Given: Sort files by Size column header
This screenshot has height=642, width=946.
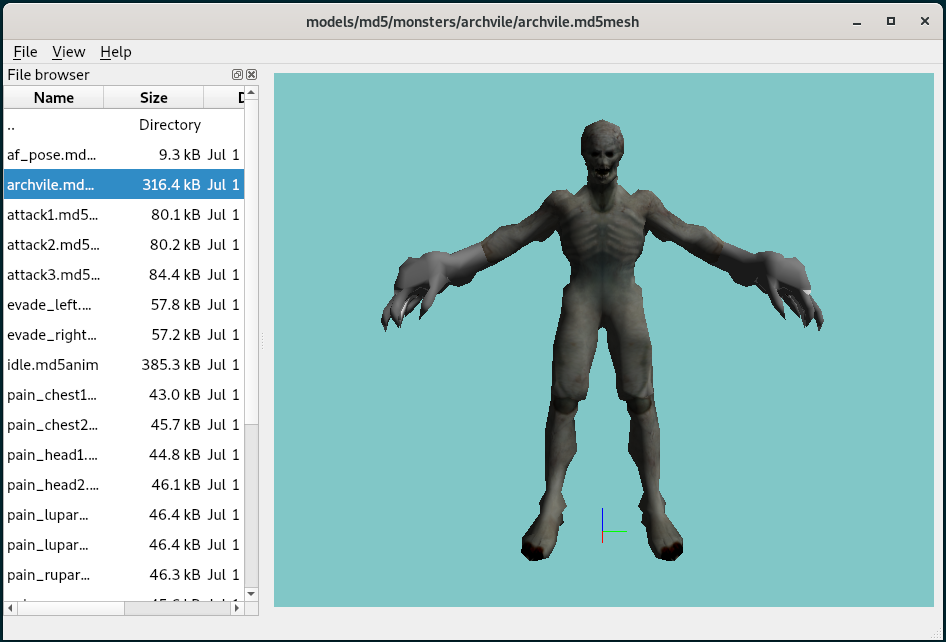Looking at the screenshot, I should (x=153, y=97).
